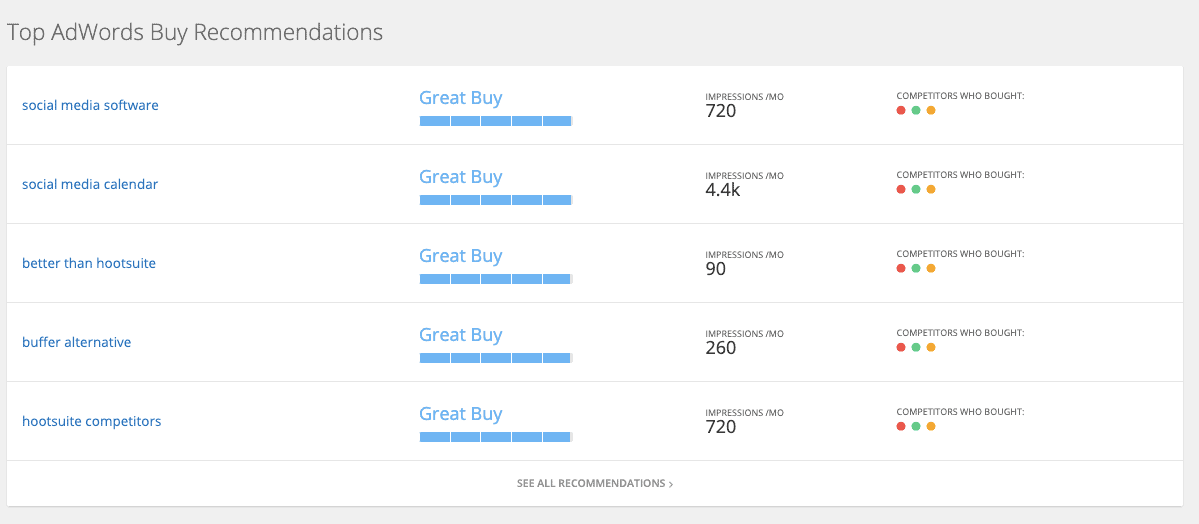Click Great Buy label for better than hootsuite
The width and height of the screenshot is (1199, 524).
point(460,256)
